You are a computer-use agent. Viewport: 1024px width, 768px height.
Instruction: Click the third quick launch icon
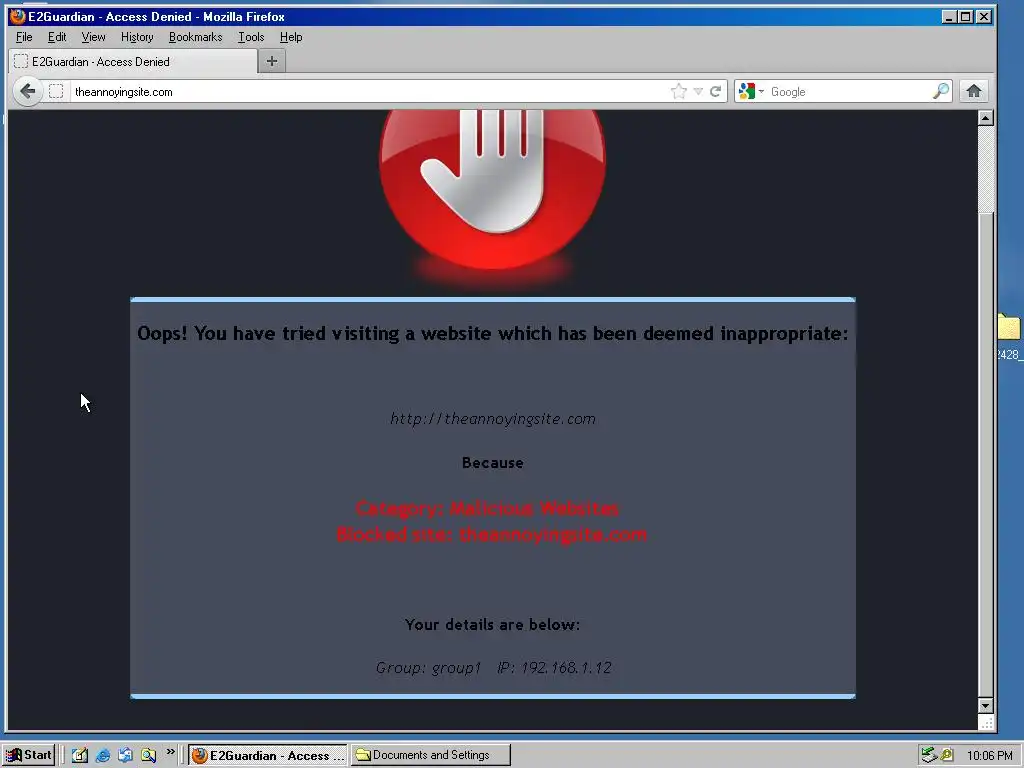click(x=125, y=756)
